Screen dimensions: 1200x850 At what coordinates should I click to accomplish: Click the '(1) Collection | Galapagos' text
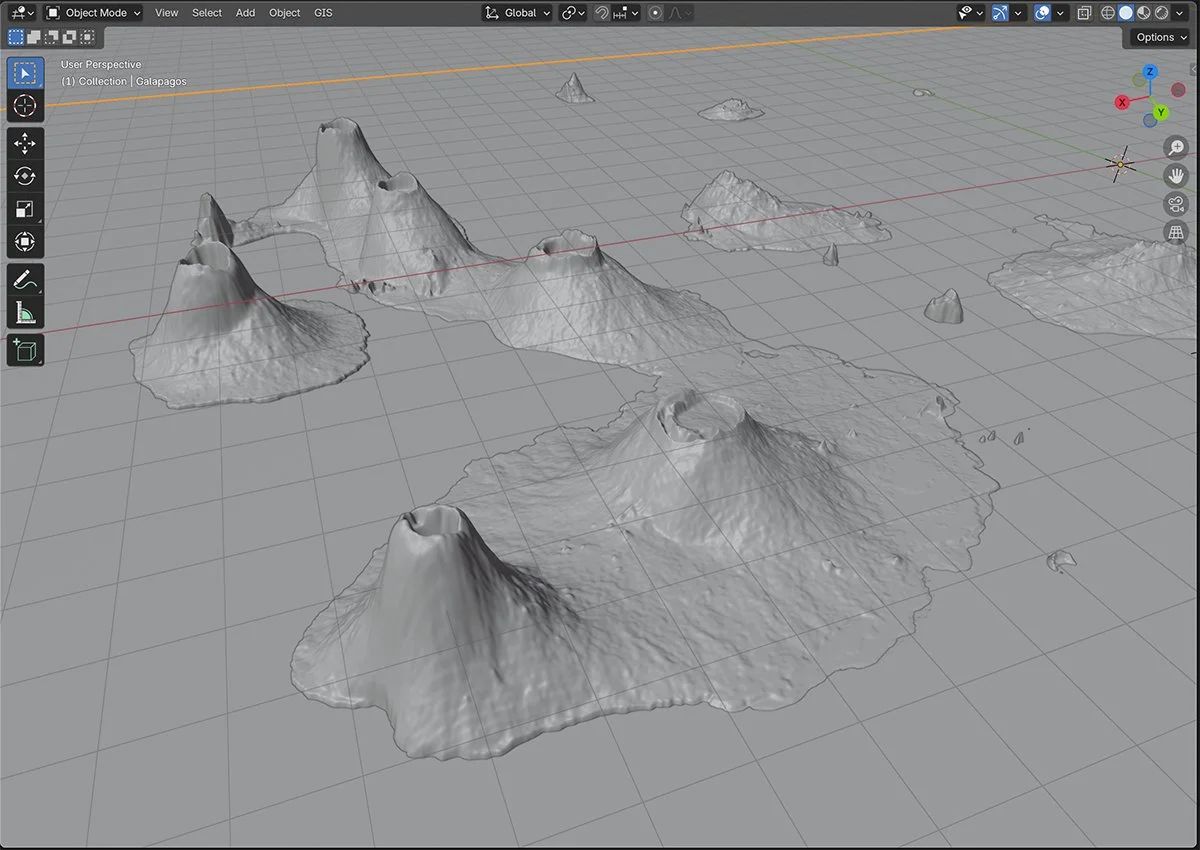tap(124, 81)
